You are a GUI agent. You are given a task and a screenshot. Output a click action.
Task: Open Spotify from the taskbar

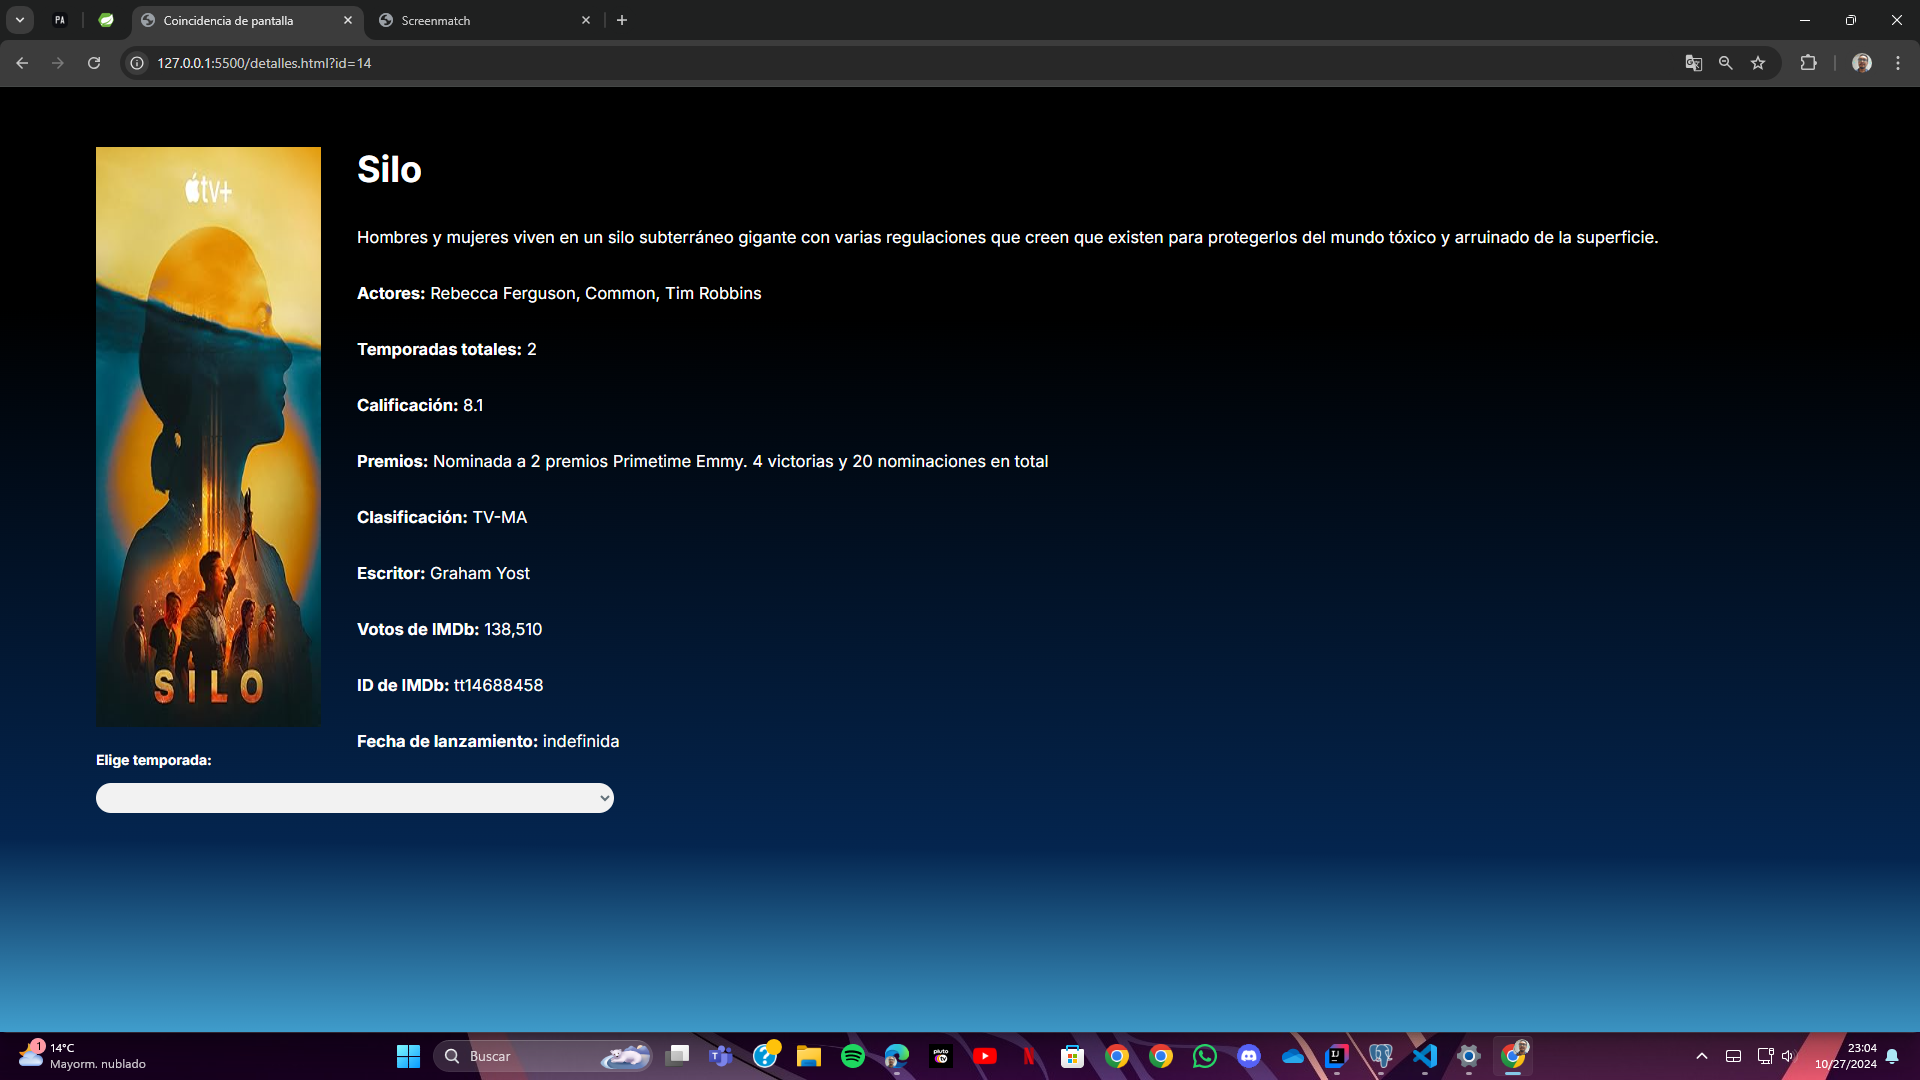pos(853,1056)
